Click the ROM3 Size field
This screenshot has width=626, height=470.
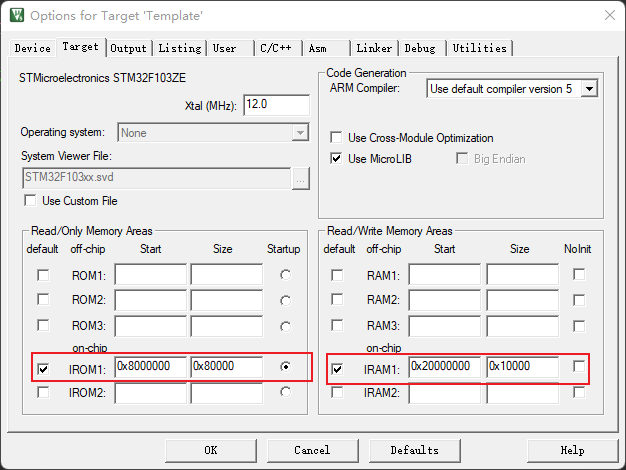coord(227,326)
